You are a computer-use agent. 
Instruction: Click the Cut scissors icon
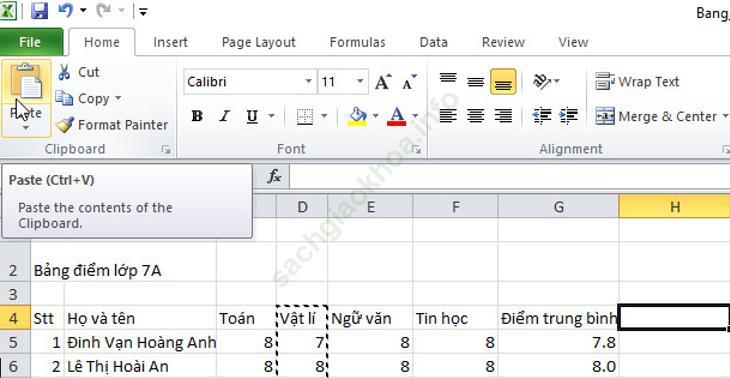click(64, 72)
